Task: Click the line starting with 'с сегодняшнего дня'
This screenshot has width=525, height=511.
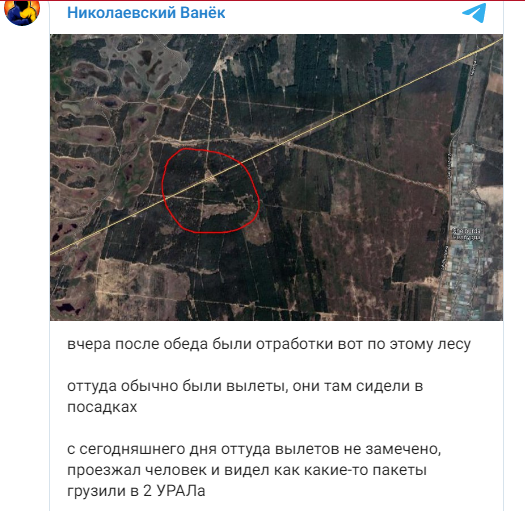Action: (254, 449)
